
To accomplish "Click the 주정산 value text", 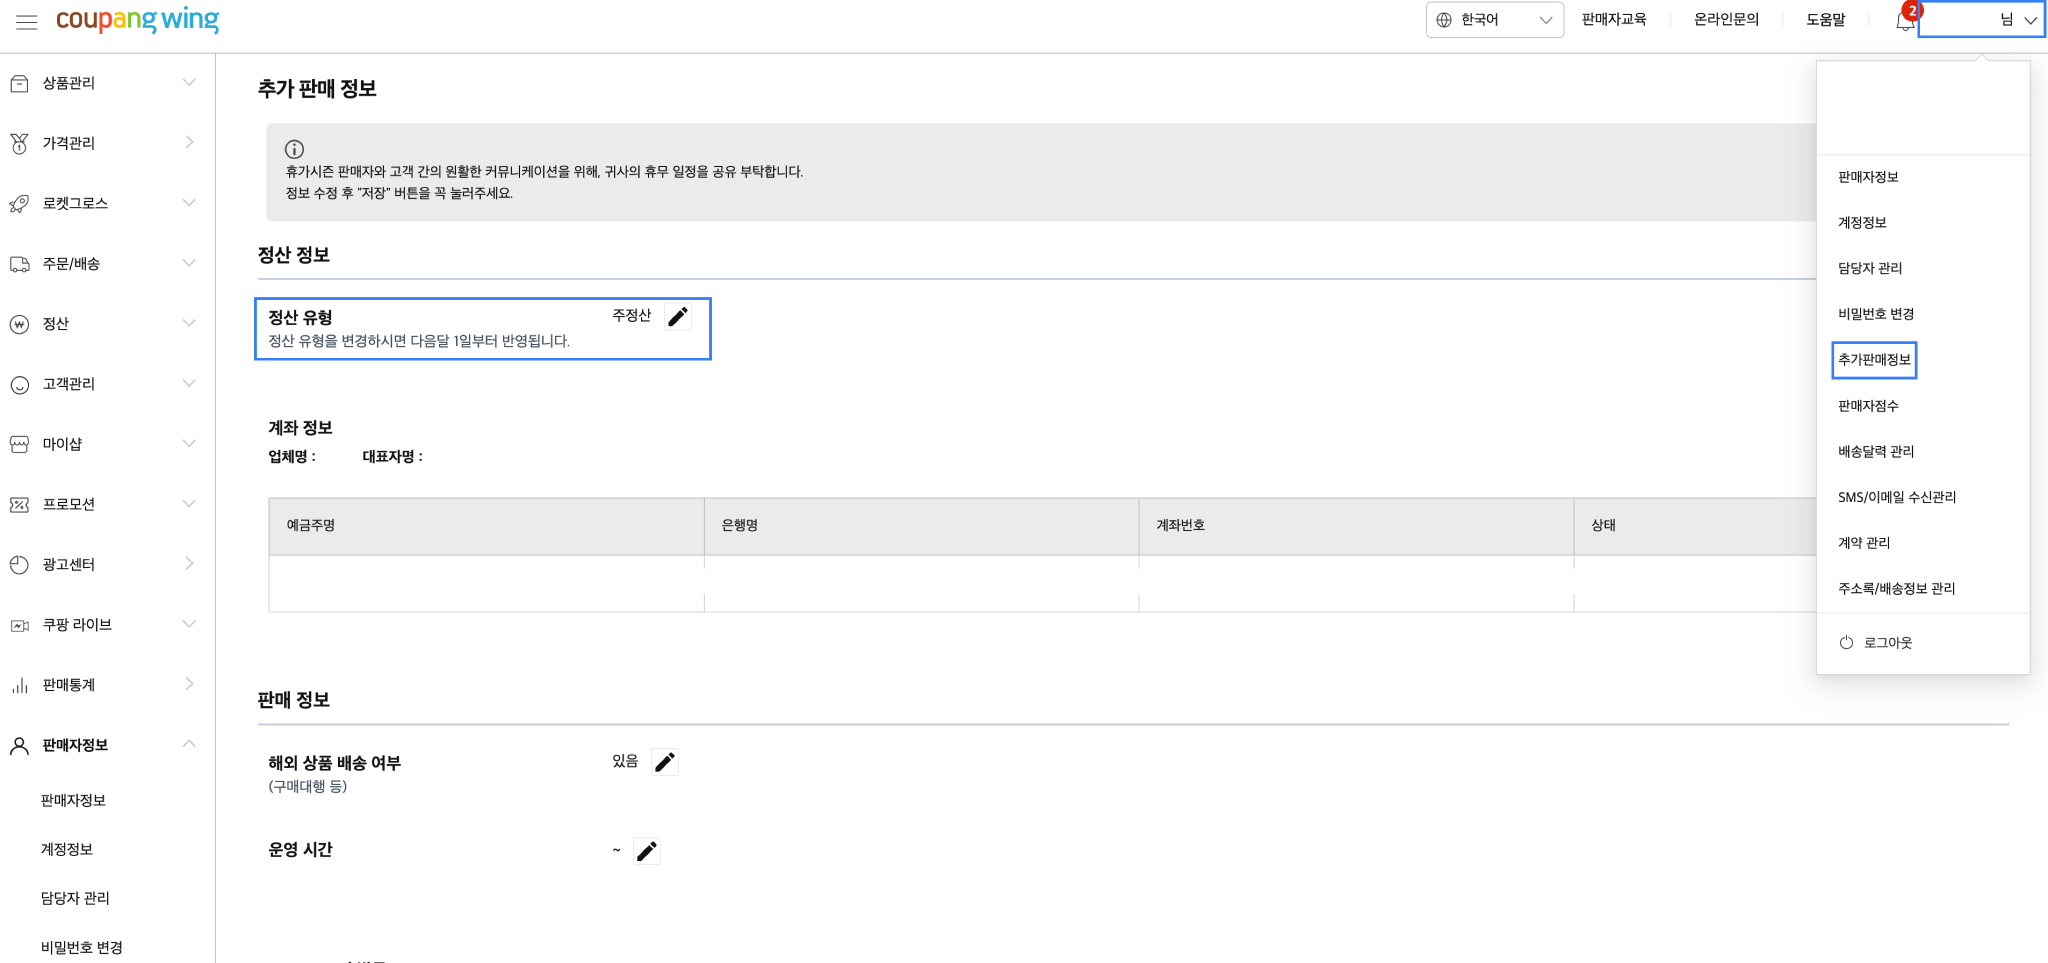I will click(632, 315).
